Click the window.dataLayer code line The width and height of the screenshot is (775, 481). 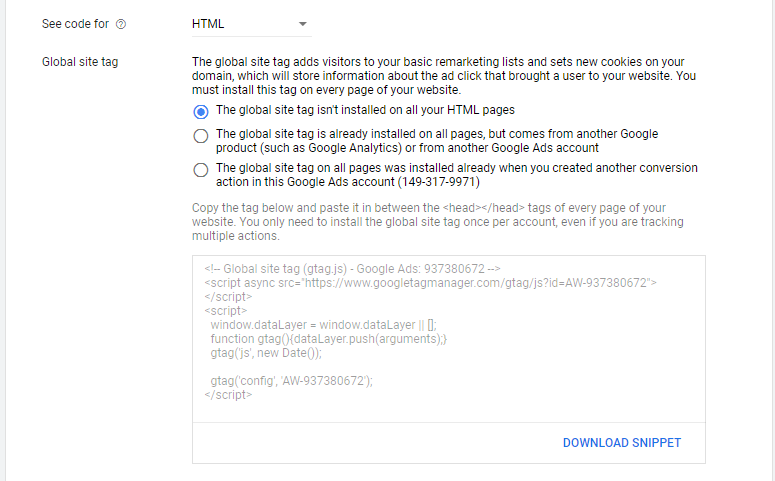click(323, 325)
